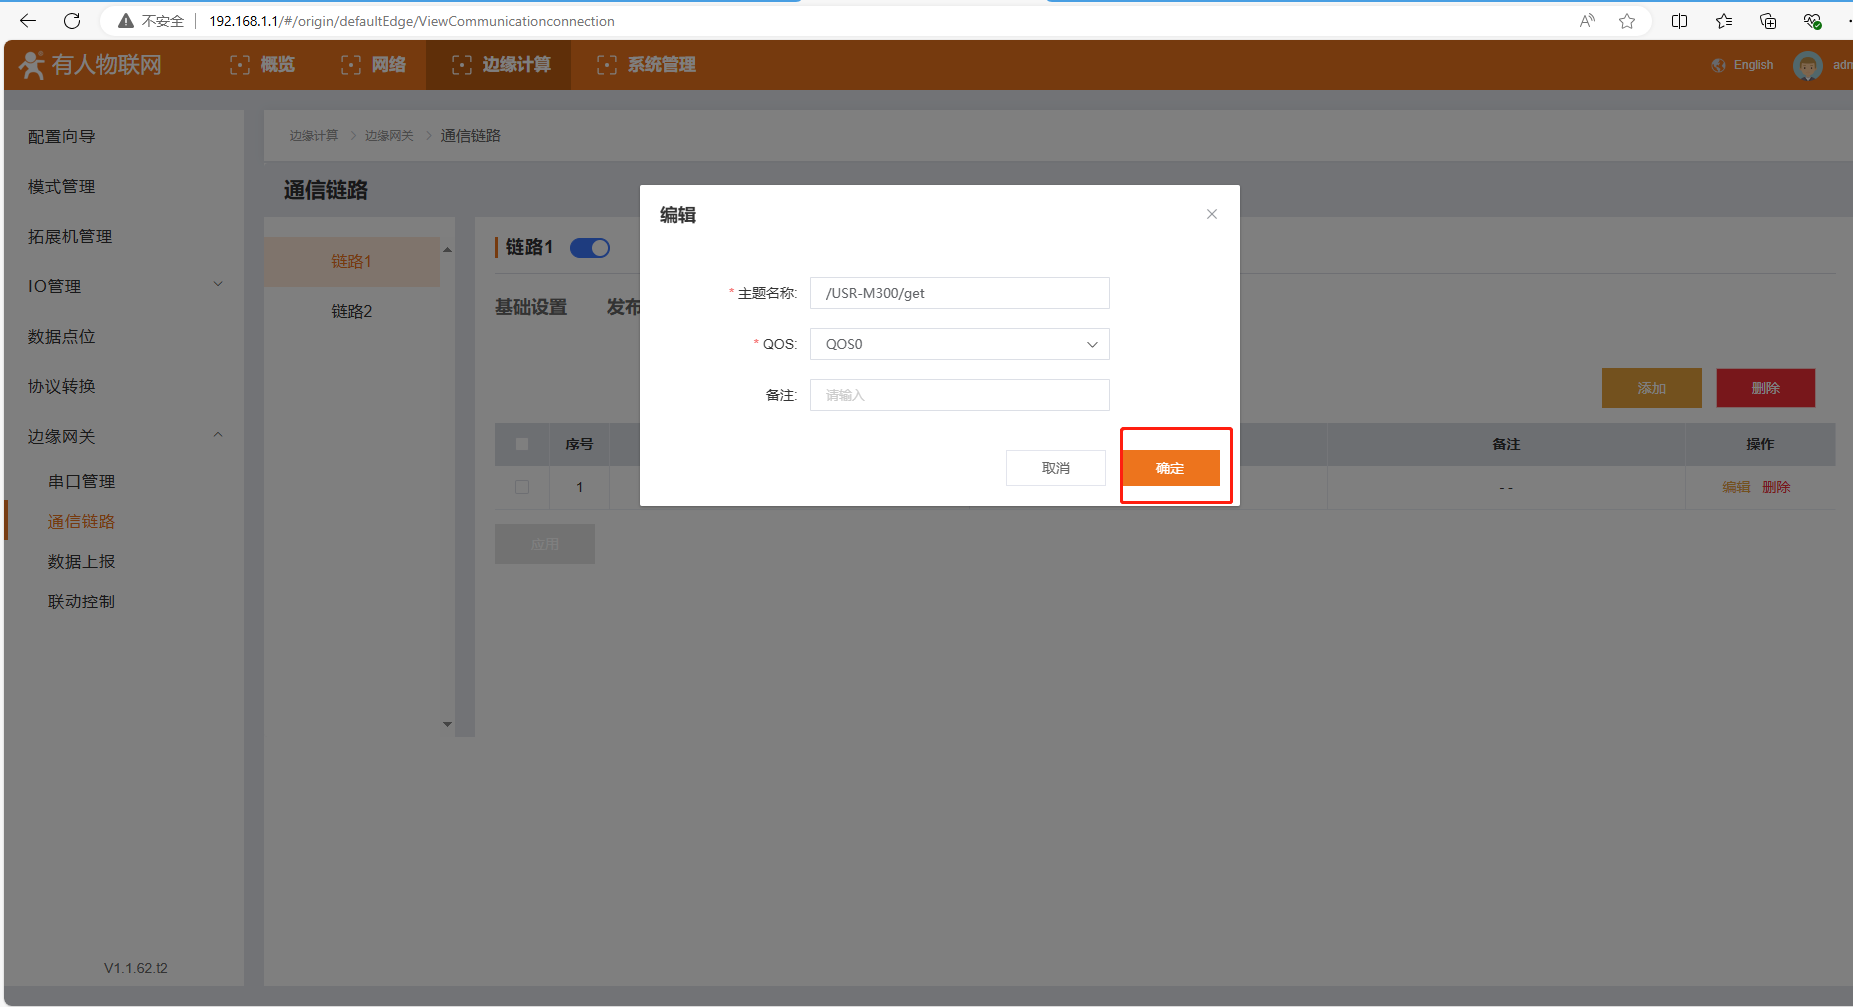Open the 系统管理 top menu

pos(646,65)
